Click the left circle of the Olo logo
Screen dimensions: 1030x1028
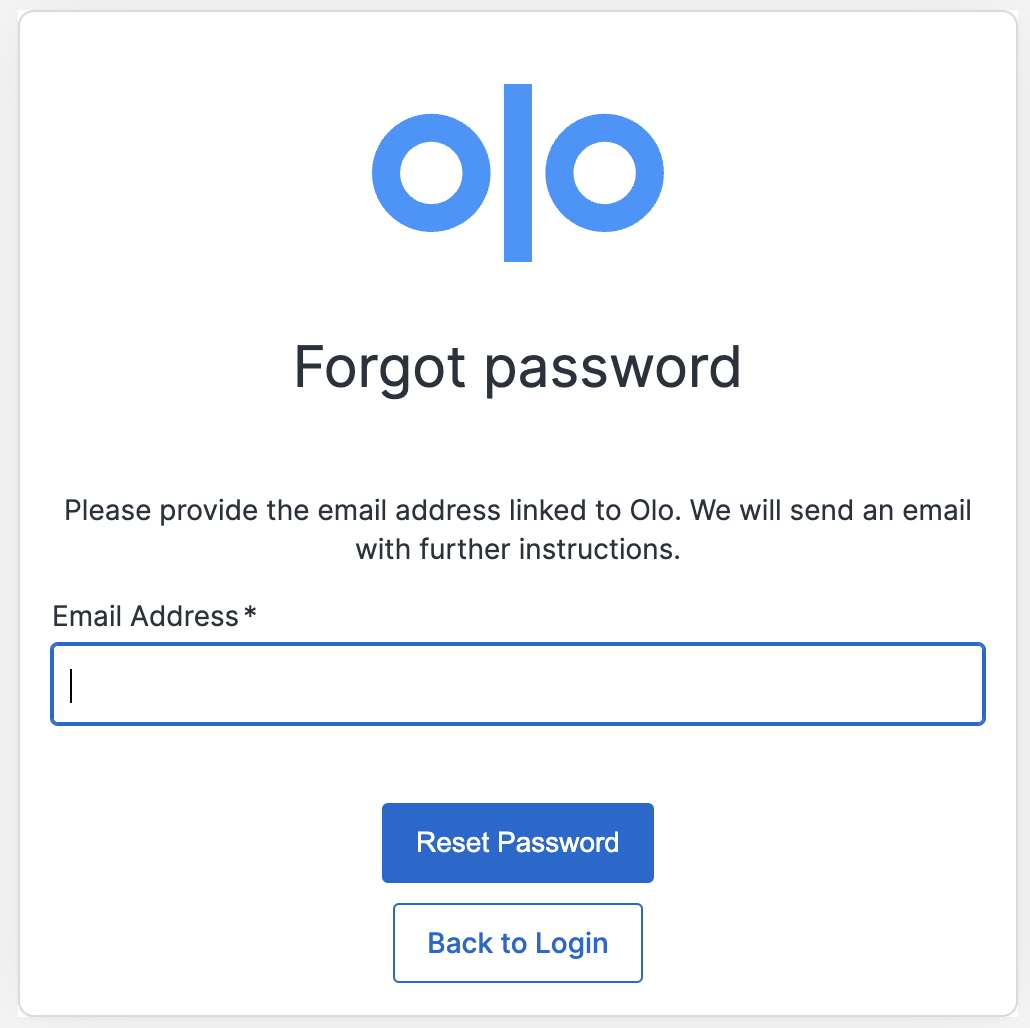[x=431, y=173]
